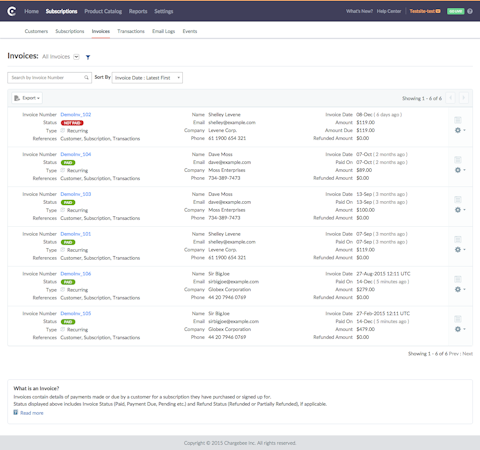The width and height of the screenshot is (480, 450).
Task: Open the Testsite-test account dropdown
Action: point(425,11)
